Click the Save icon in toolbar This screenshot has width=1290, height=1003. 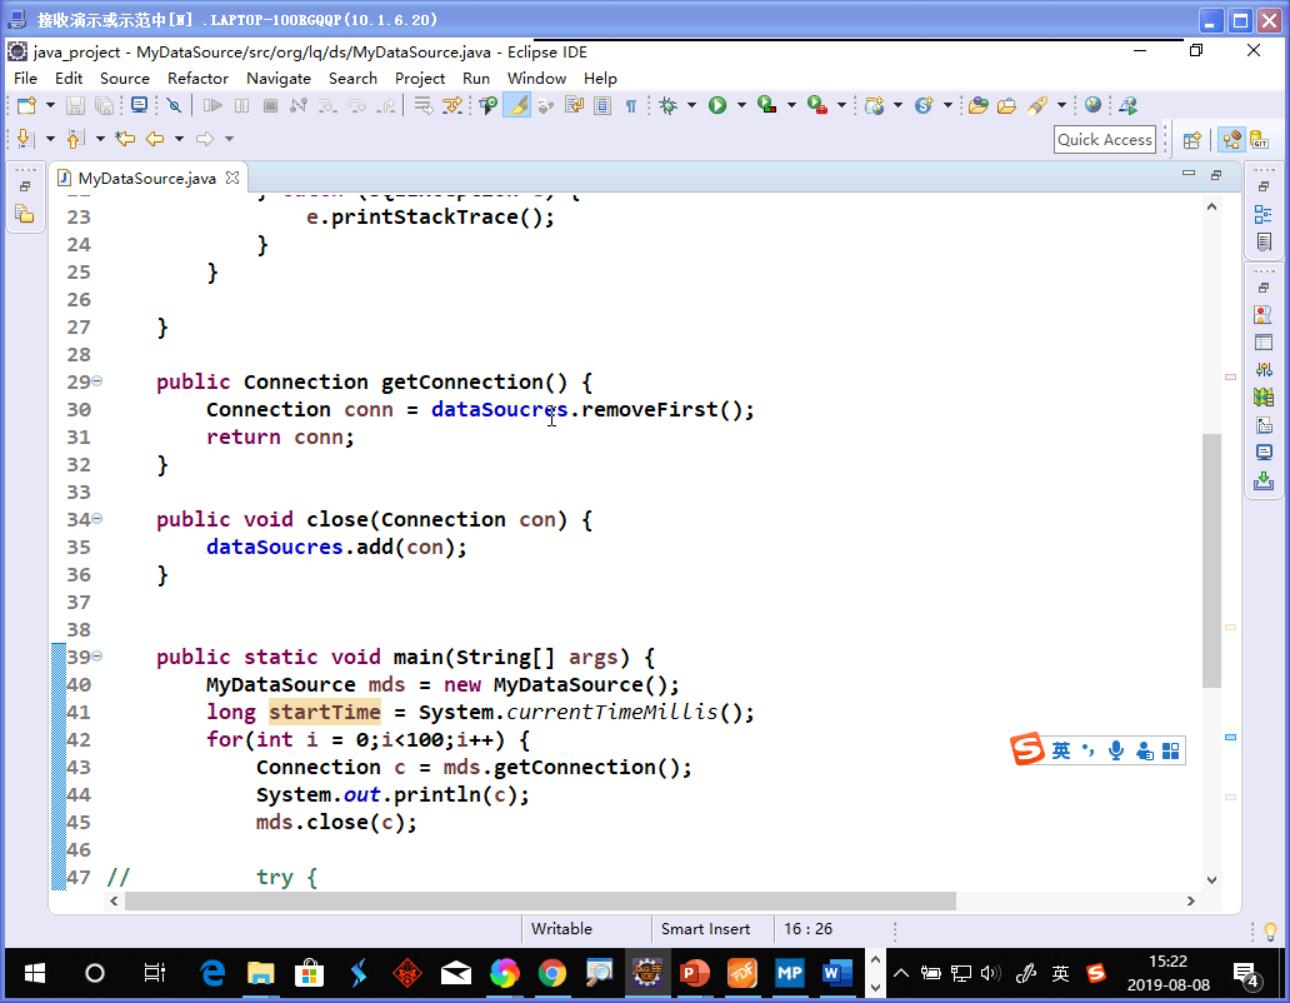(75, 105)
